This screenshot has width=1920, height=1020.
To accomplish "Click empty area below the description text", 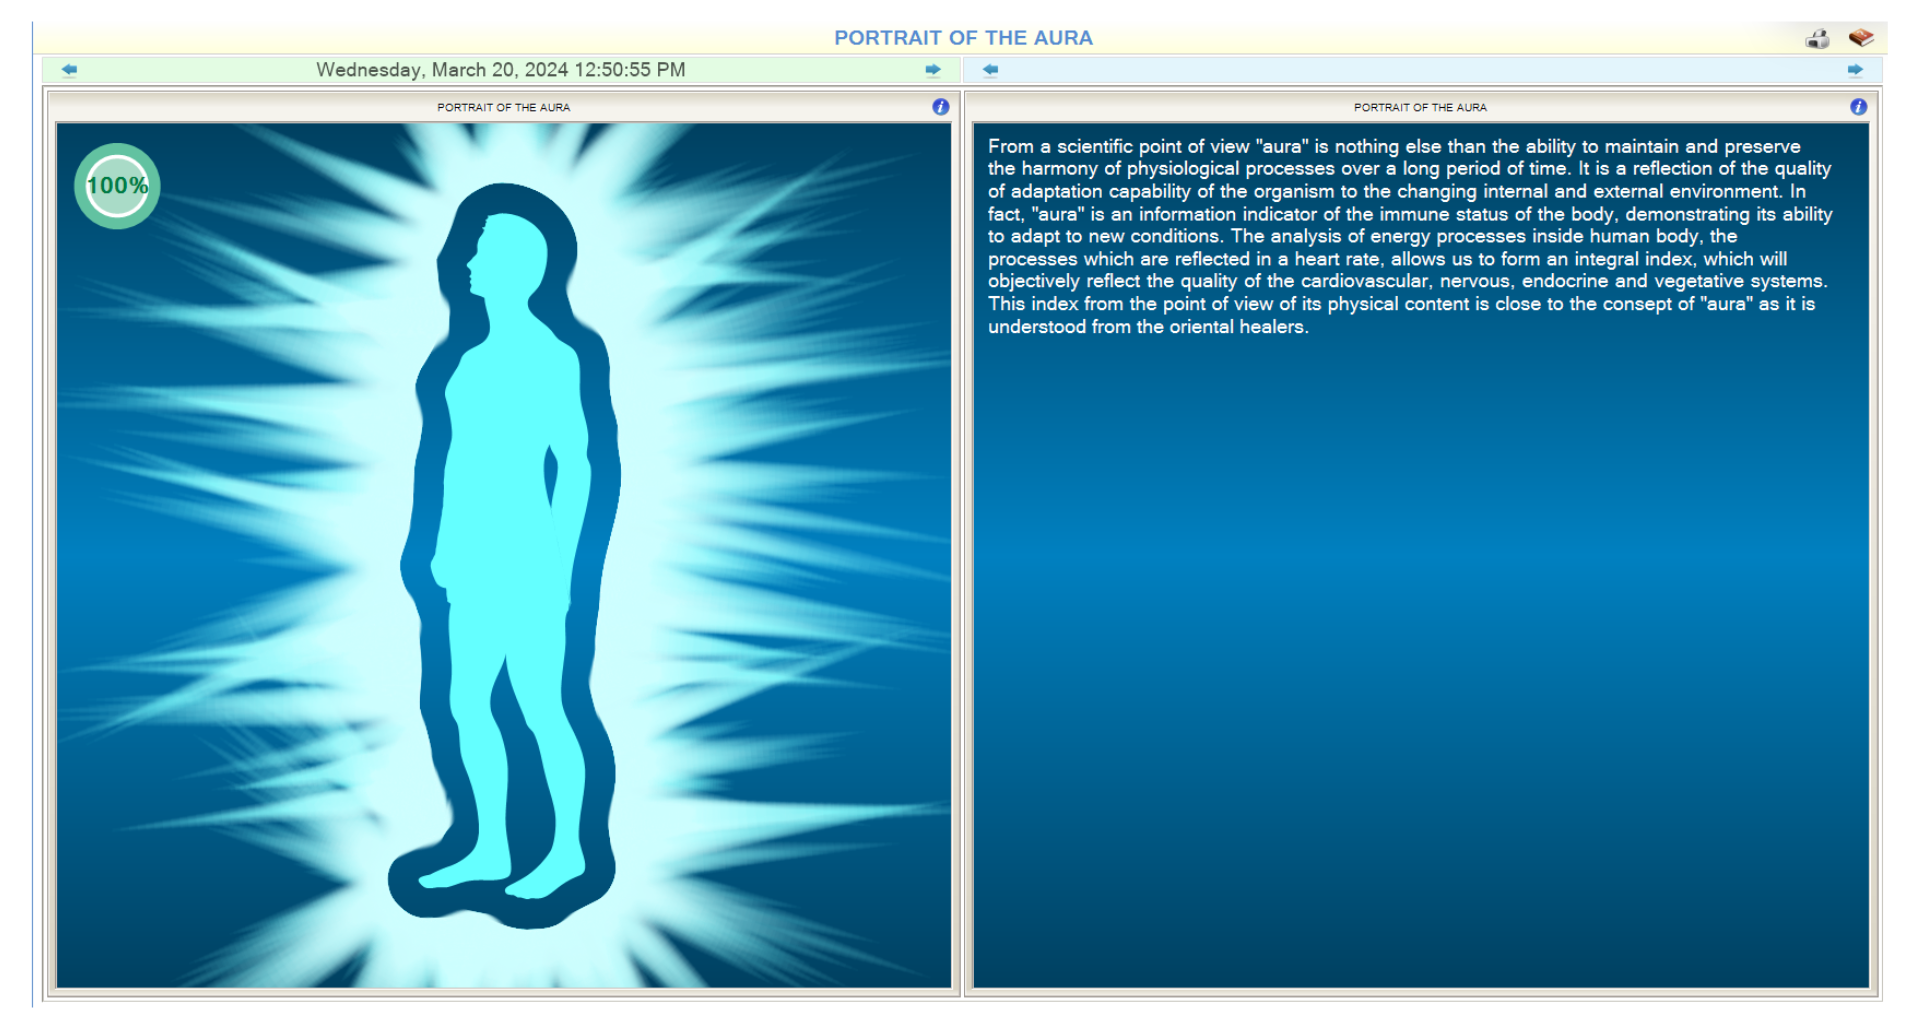I will (x=1420, y=650).
